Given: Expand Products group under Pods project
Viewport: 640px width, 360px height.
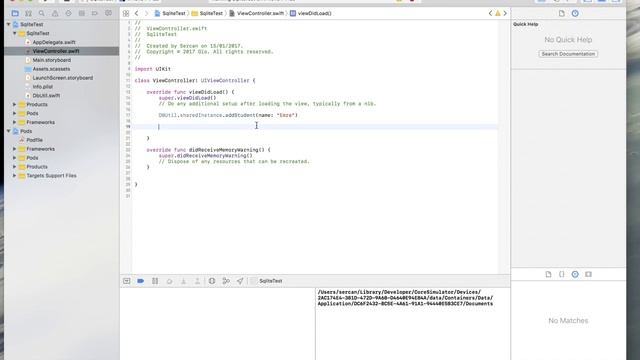Looking at the screenshot, I should pyautogui.click(x=15, y=167).
